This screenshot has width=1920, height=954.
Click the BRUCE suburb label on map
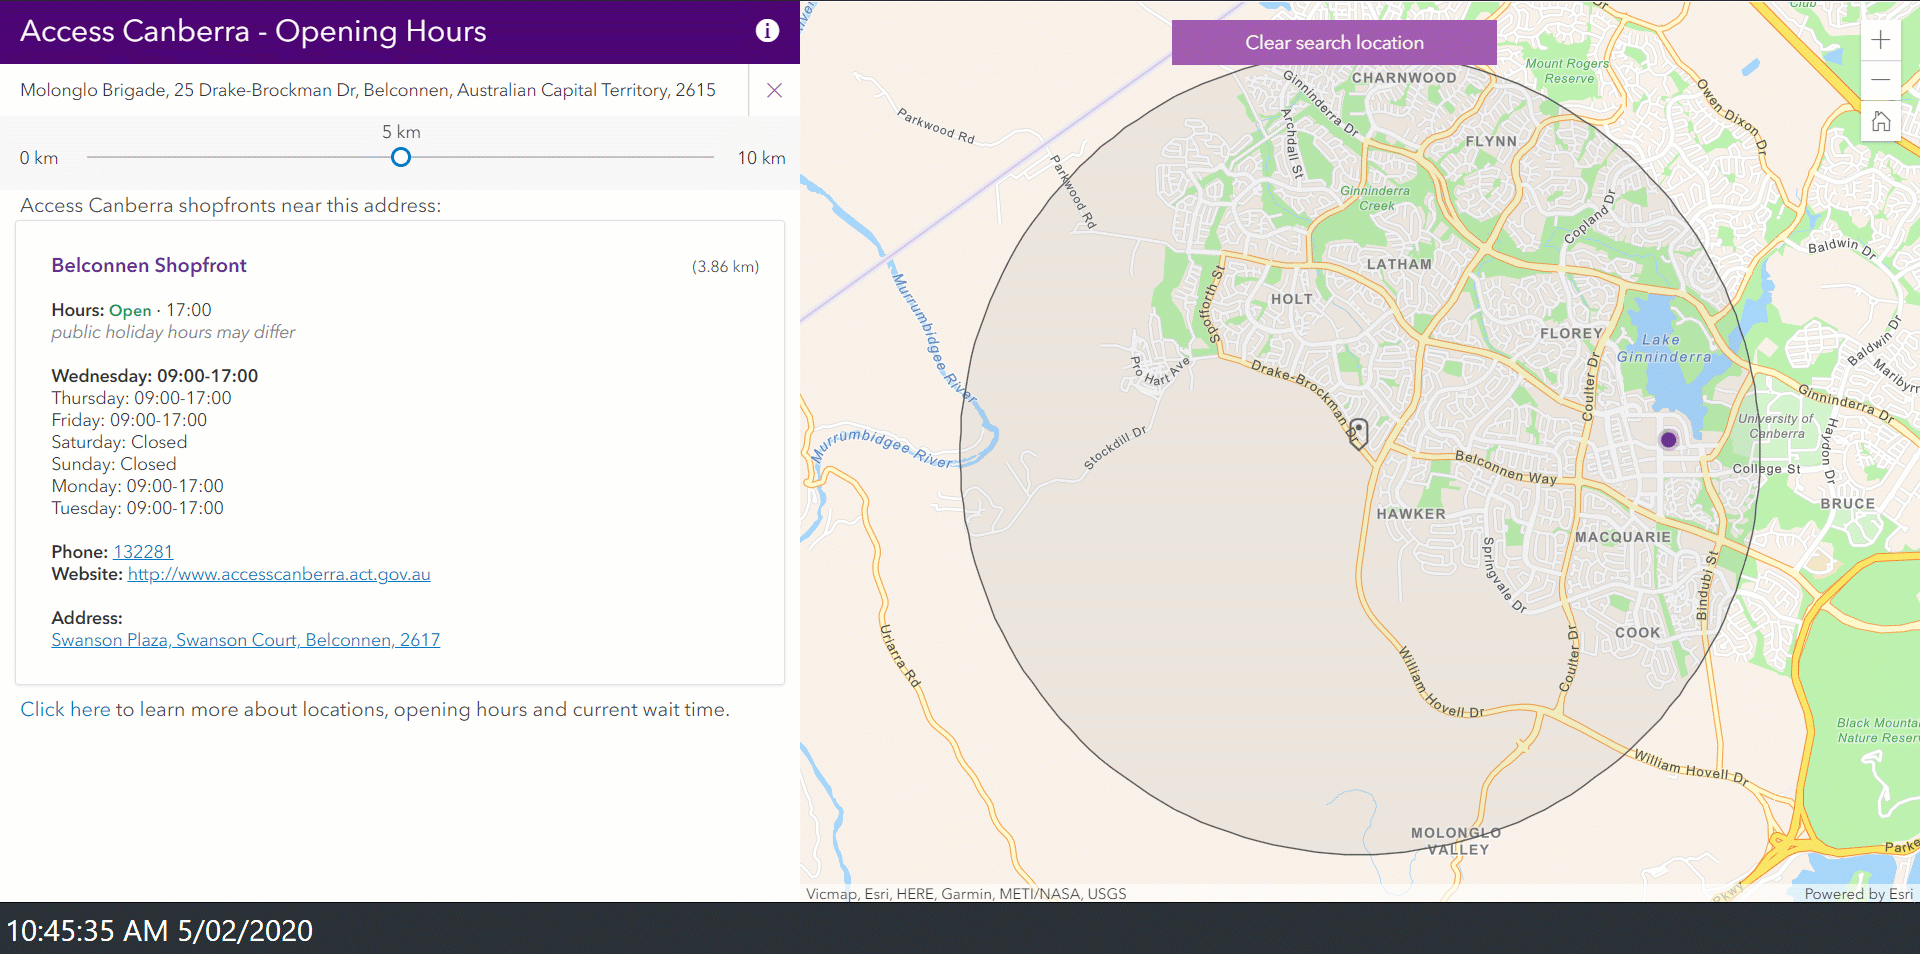click(1848, 504)
